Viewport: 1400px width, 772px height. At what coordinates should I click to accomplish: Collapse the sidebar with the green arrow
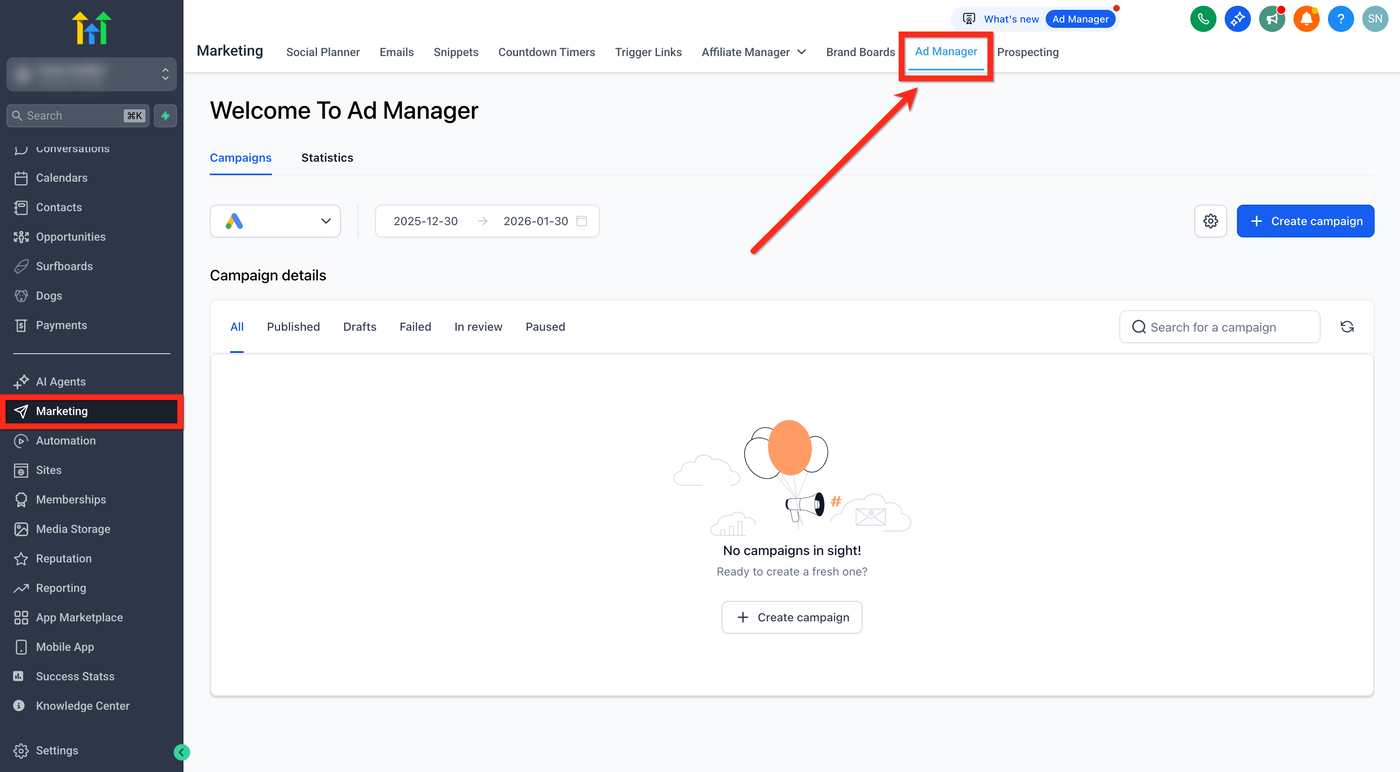coord(181,752)
